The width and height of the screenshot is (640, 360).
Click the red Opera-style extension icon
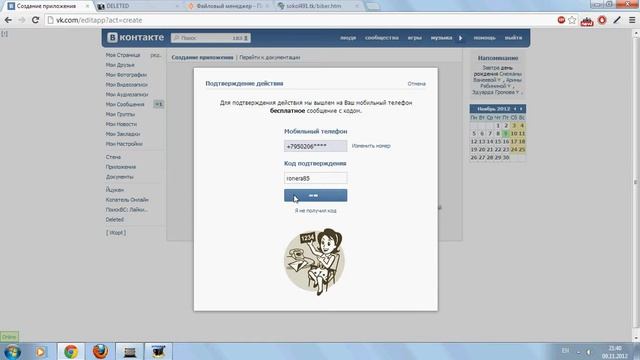pyautogui.click(x=602, y=20)
